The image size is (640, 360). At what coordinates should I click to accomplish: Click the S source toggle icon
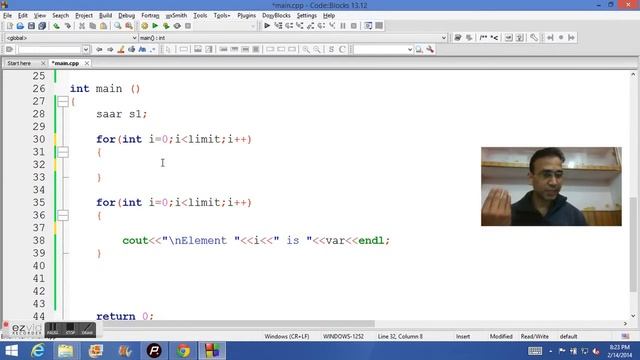pyautogui.click(x=331, y=49)
